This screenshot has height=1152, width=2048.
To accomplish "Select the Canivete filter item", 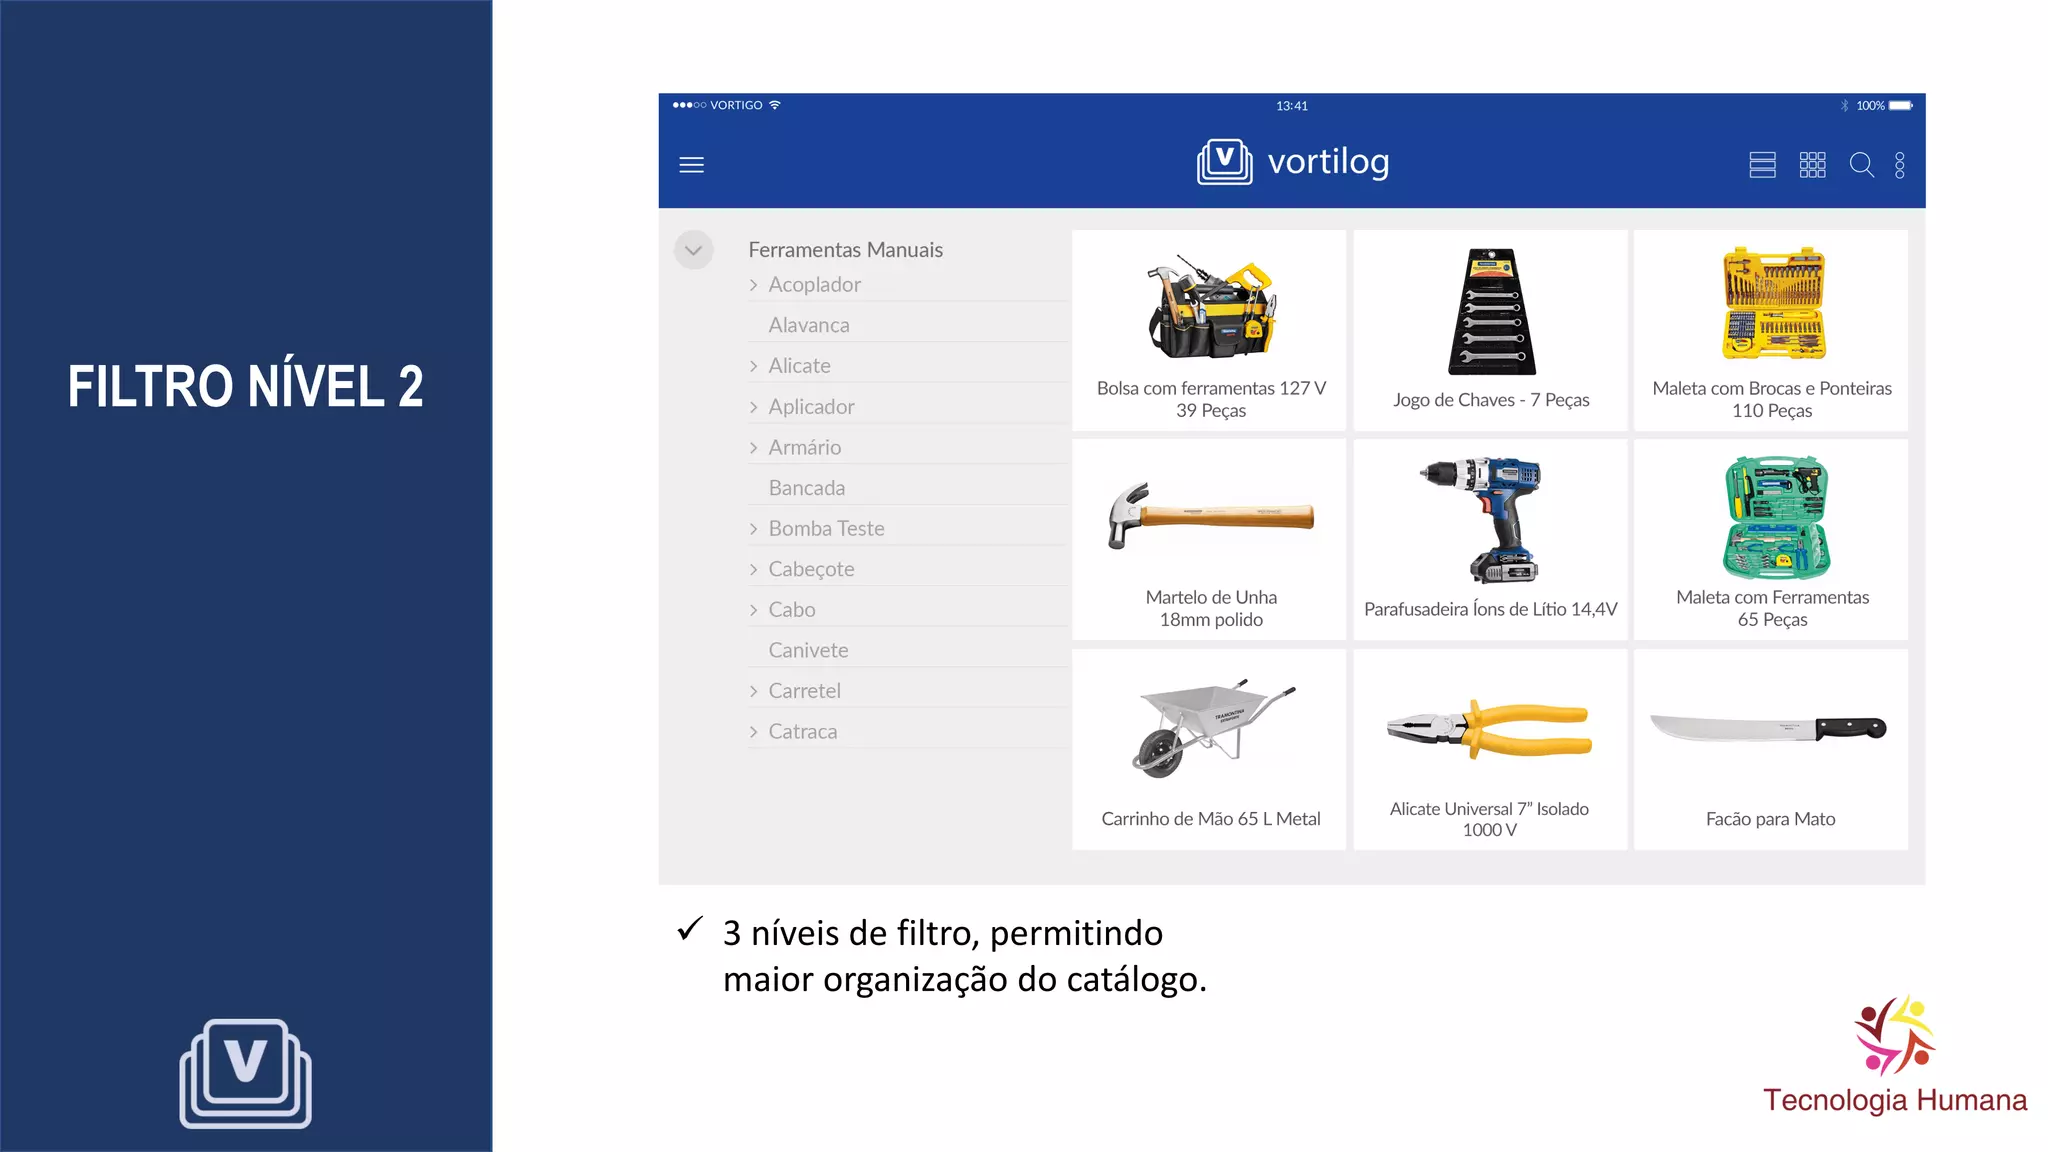I will [x=808, y=650].
